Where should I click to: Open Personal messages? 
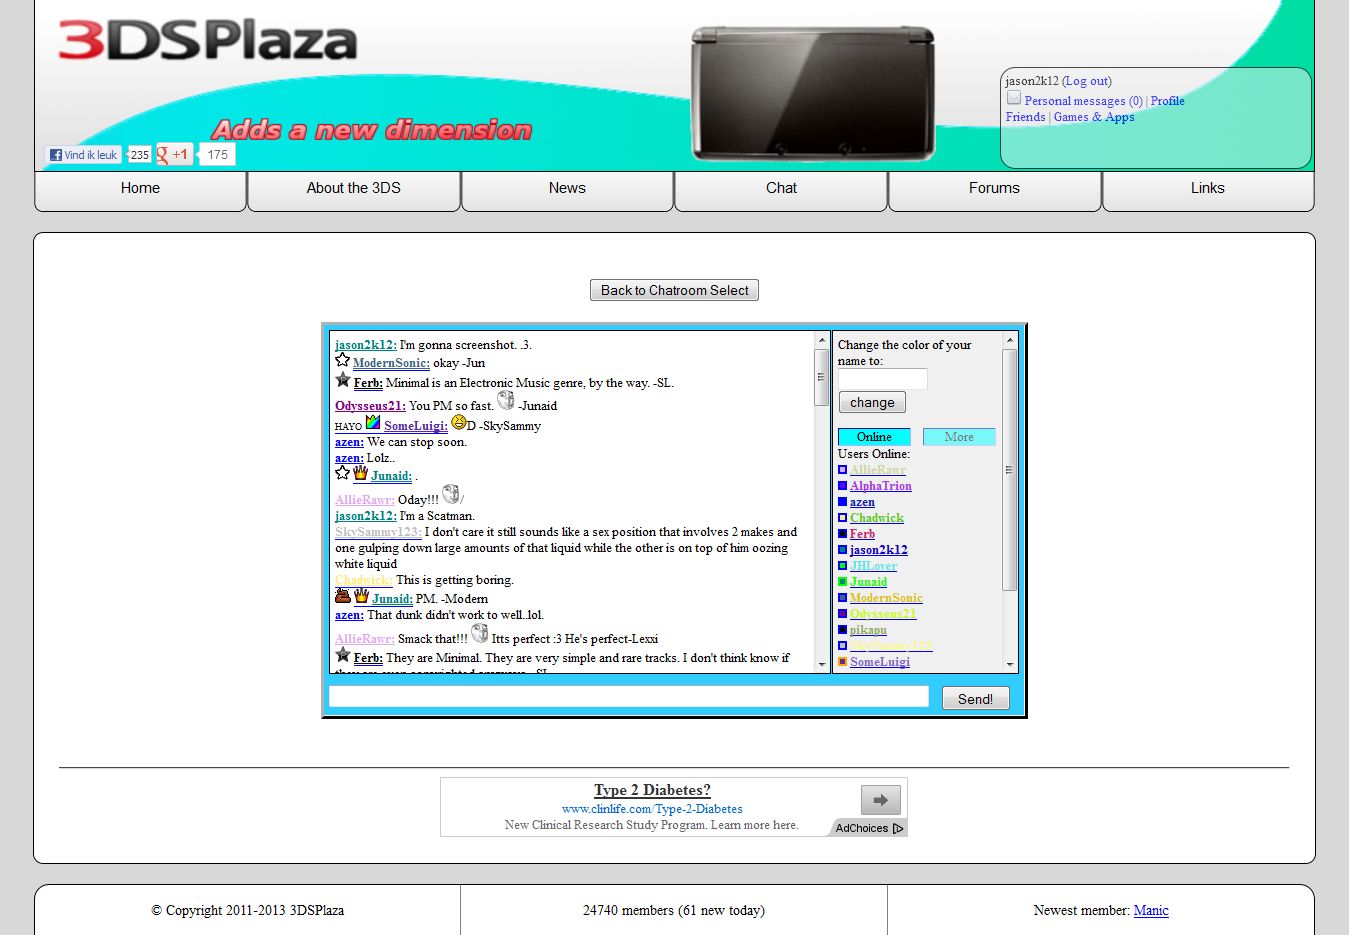[x=1084, y=101]
